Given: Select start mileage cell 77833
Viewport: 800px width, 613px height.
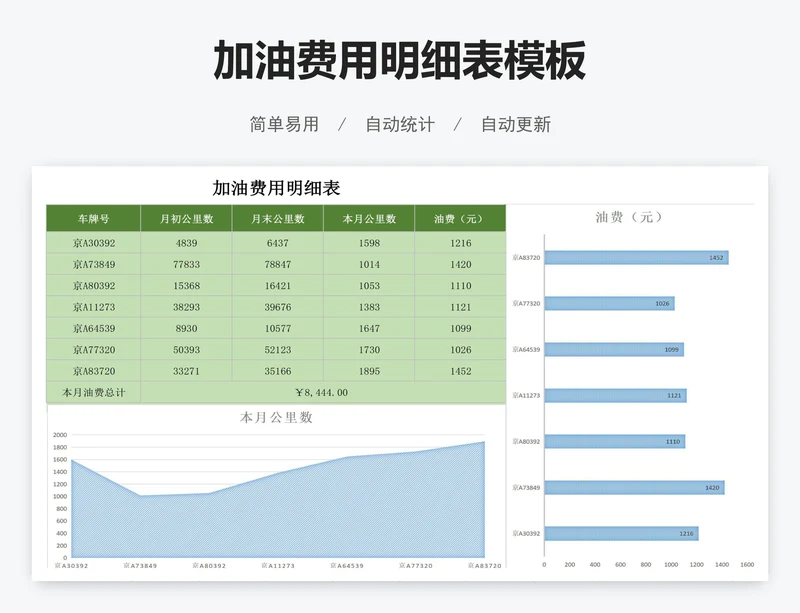Looking at the screenshot, I should 186,264.
